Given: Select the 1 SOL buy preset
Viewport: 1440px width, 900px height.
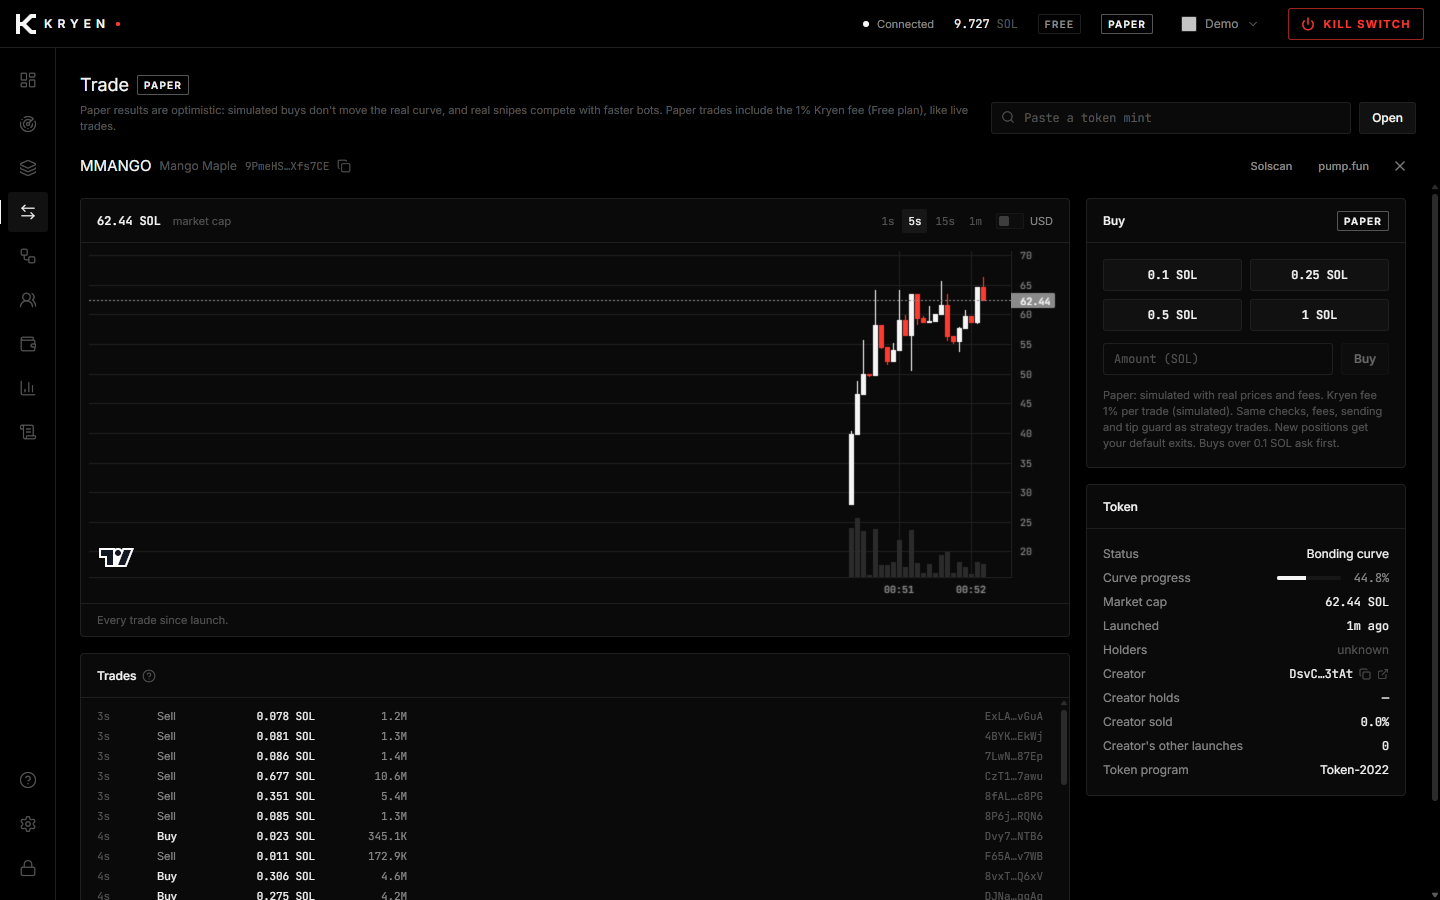Looking at the screenshot, I should coord(1319,315).
